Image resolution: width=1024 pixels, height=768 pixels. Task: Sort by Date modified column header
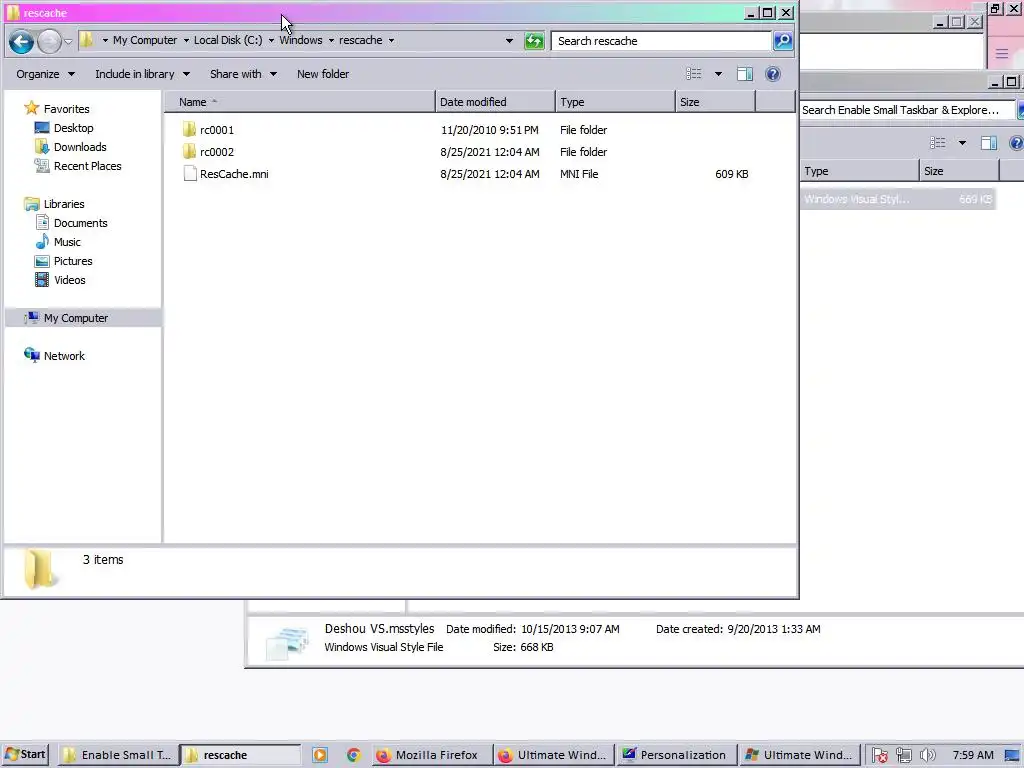coord(495,102)
